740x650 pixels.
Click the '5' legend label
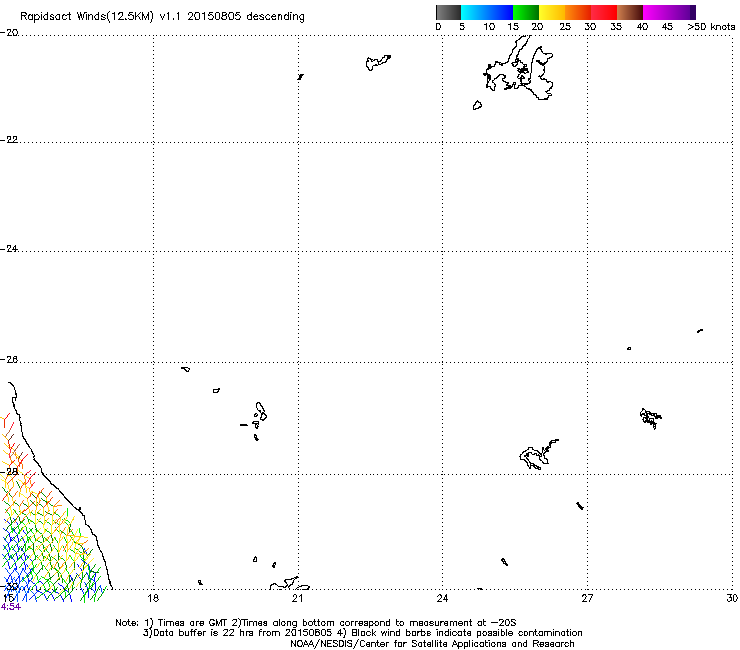pyautogui.click(x=462, y=27)
